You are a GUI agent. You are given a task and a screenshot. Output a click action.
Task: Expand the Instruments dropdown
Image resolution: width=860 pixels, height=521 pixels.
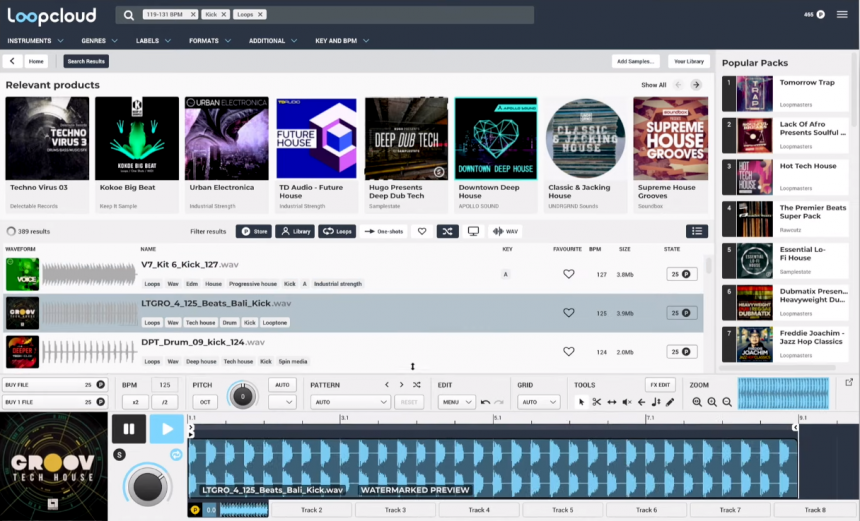coord(35,41)
